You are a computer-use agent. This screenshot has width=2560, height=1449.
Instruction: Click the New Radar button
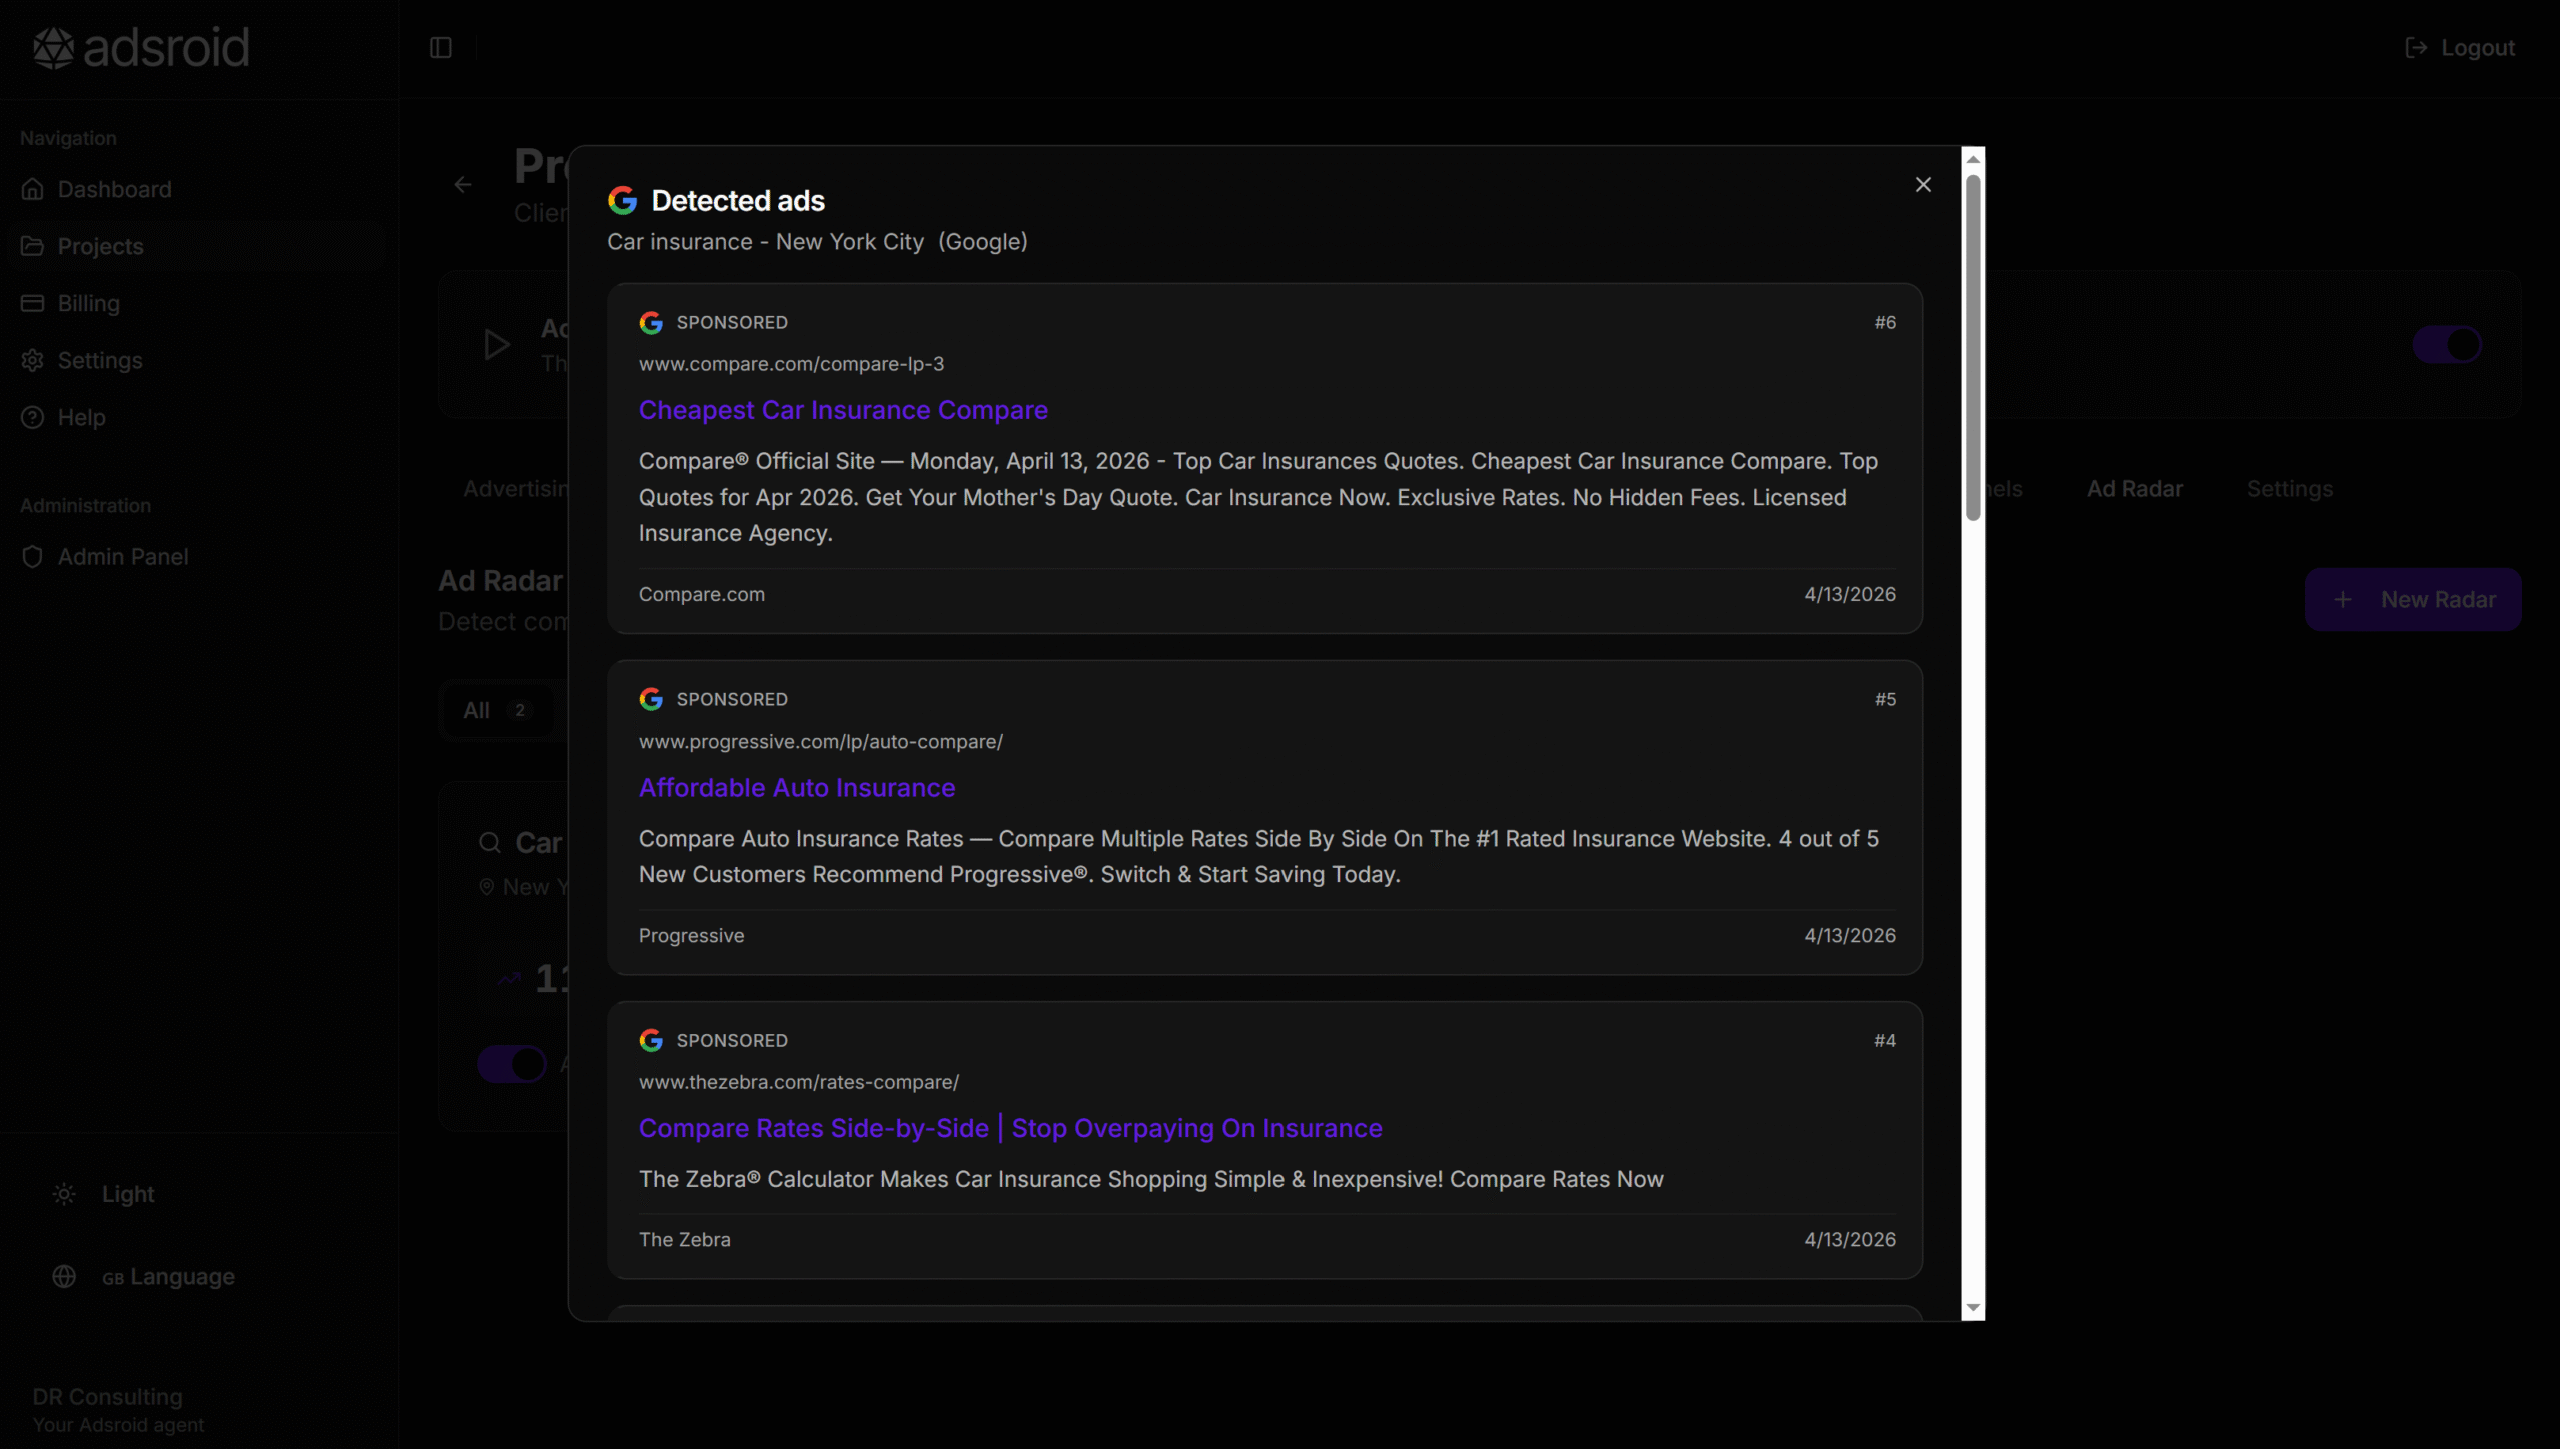[2412, 600]
